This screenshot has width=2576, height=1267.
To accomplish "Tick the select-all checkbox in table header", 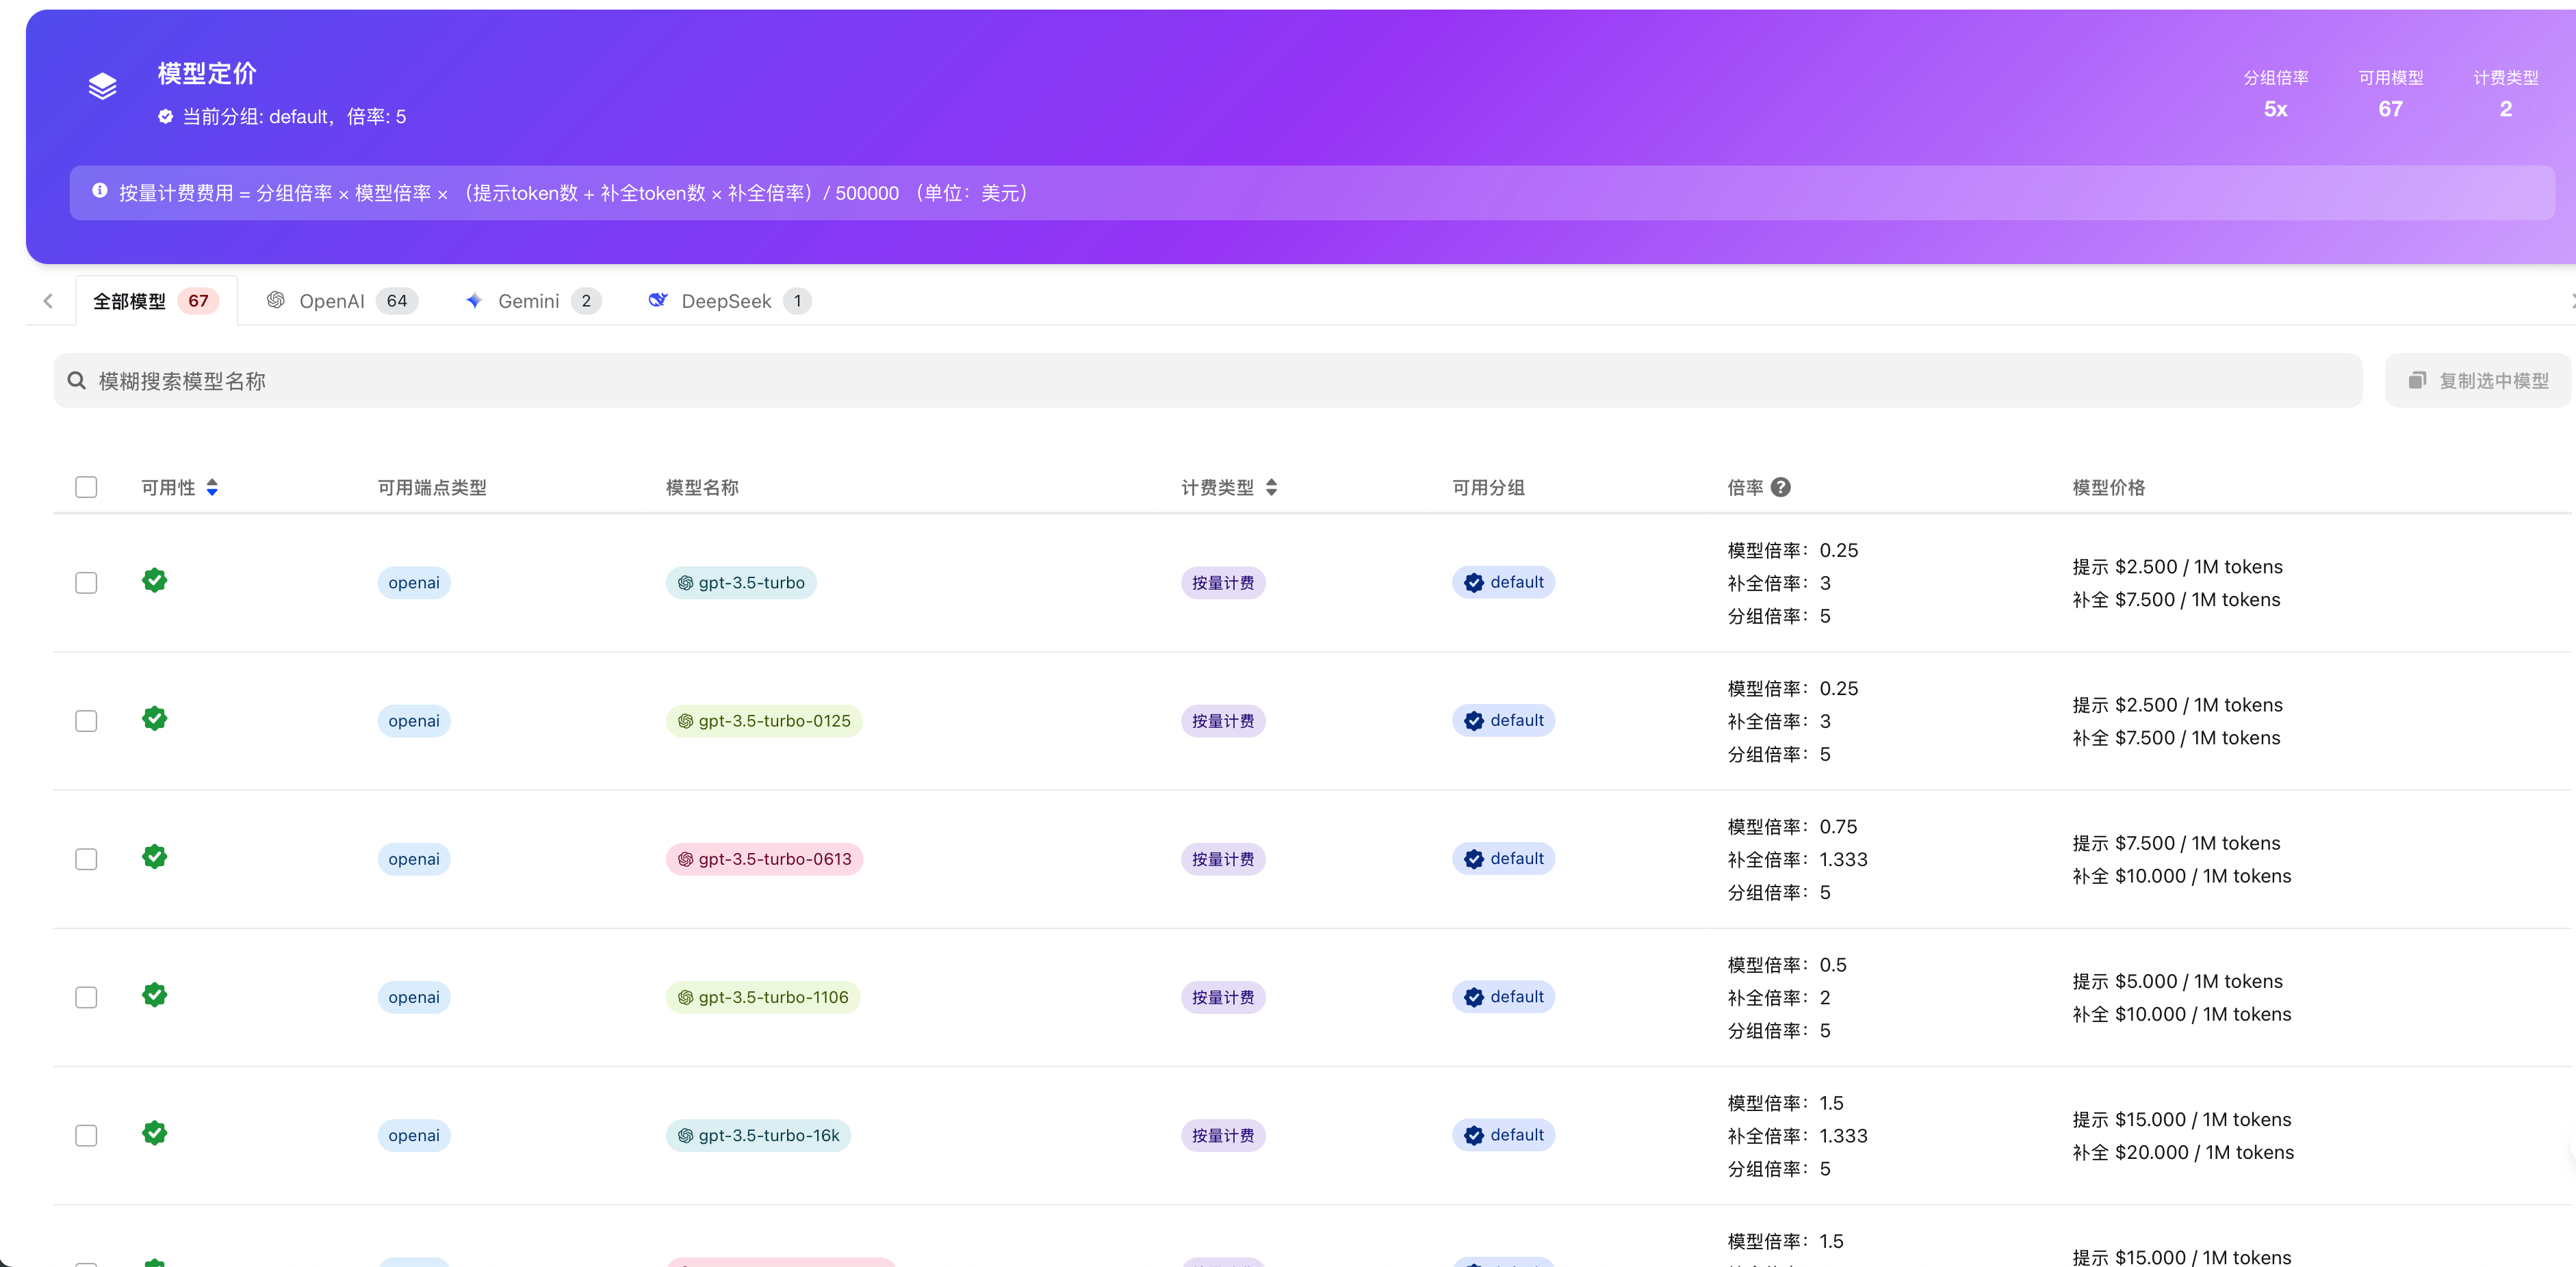I will point(86,487).
